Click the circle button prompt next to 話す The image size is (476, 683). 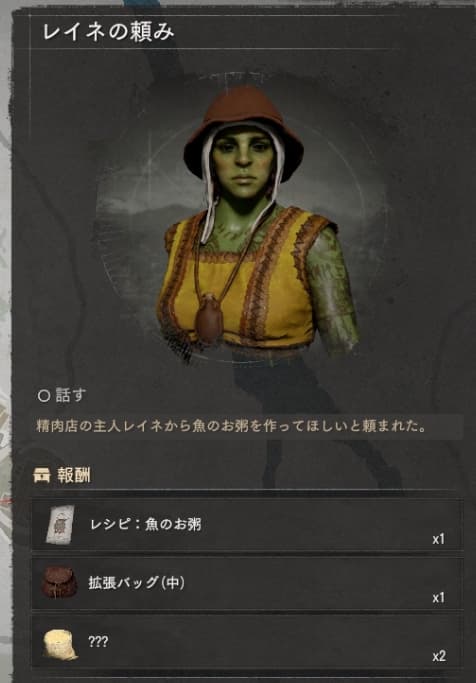(x=44, y=396)
